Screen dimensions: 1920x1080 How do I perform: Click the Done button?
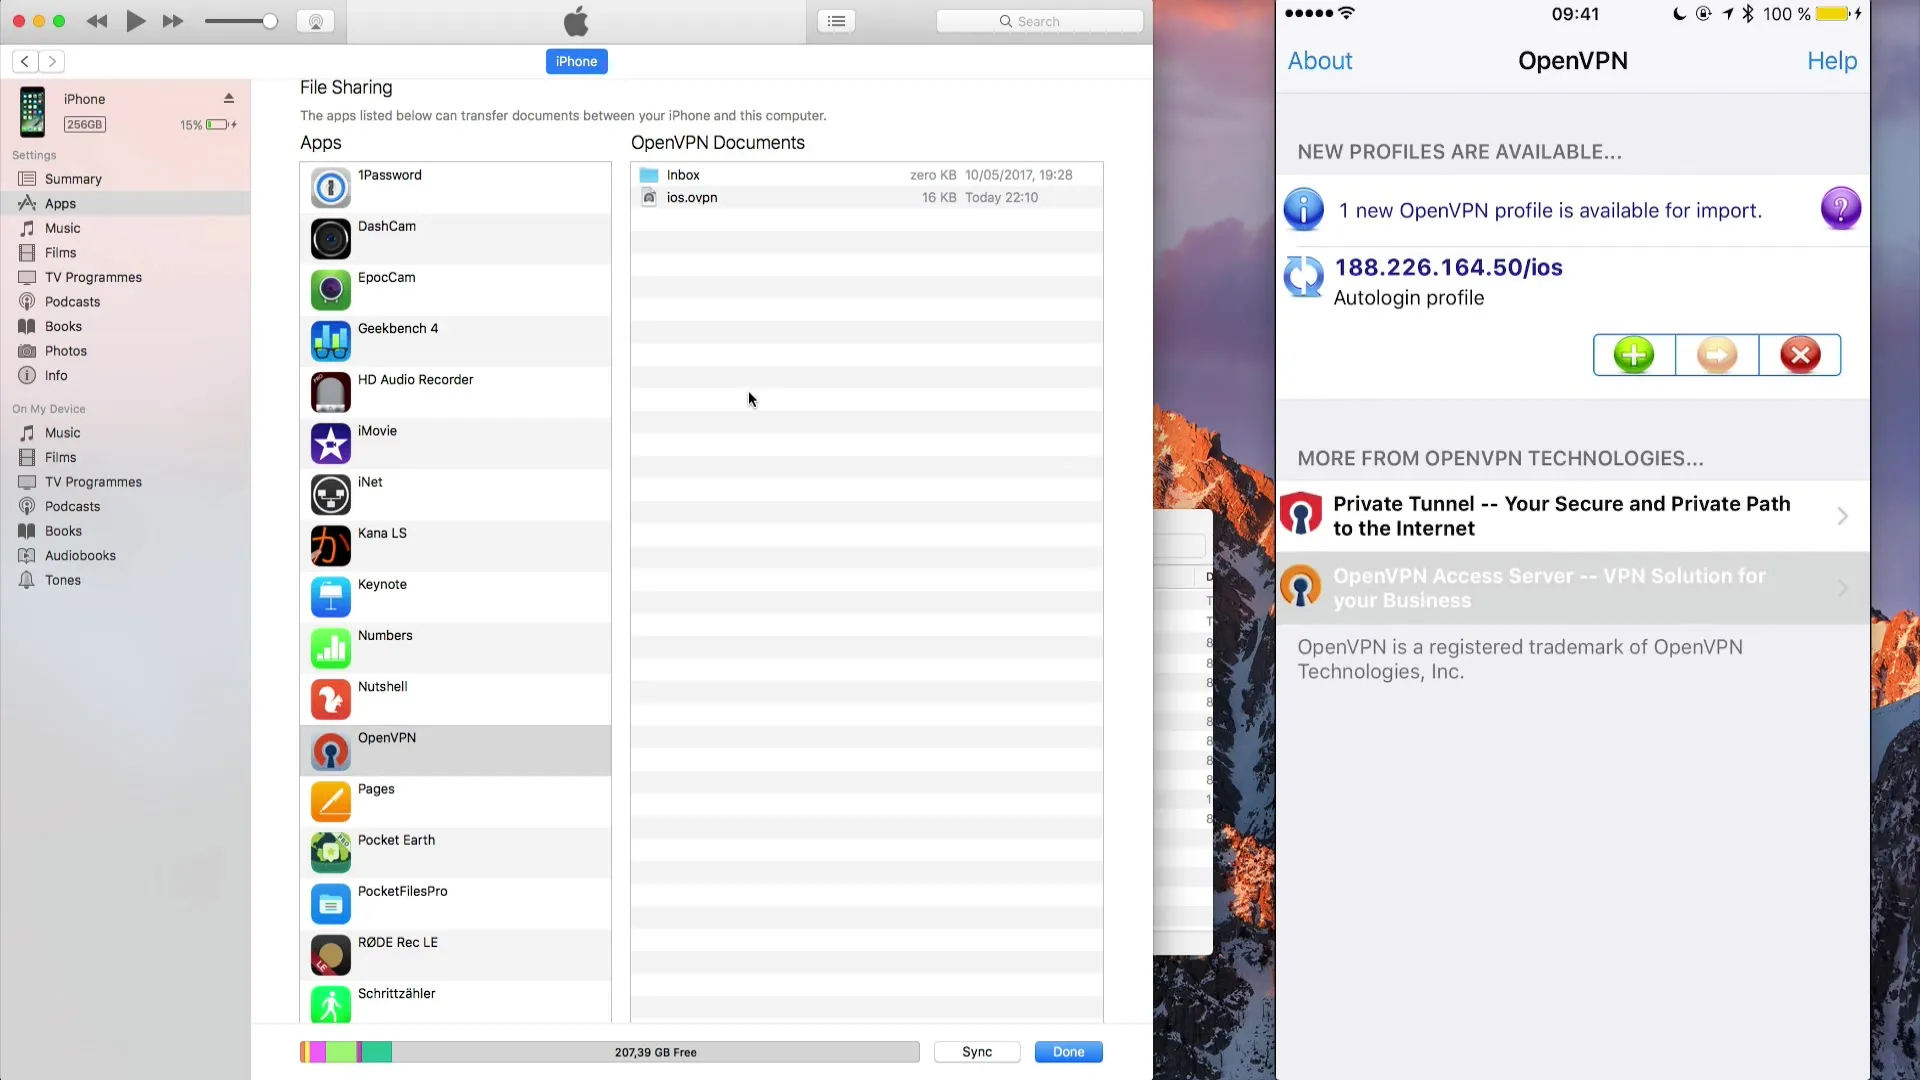pos(1068,1052)
